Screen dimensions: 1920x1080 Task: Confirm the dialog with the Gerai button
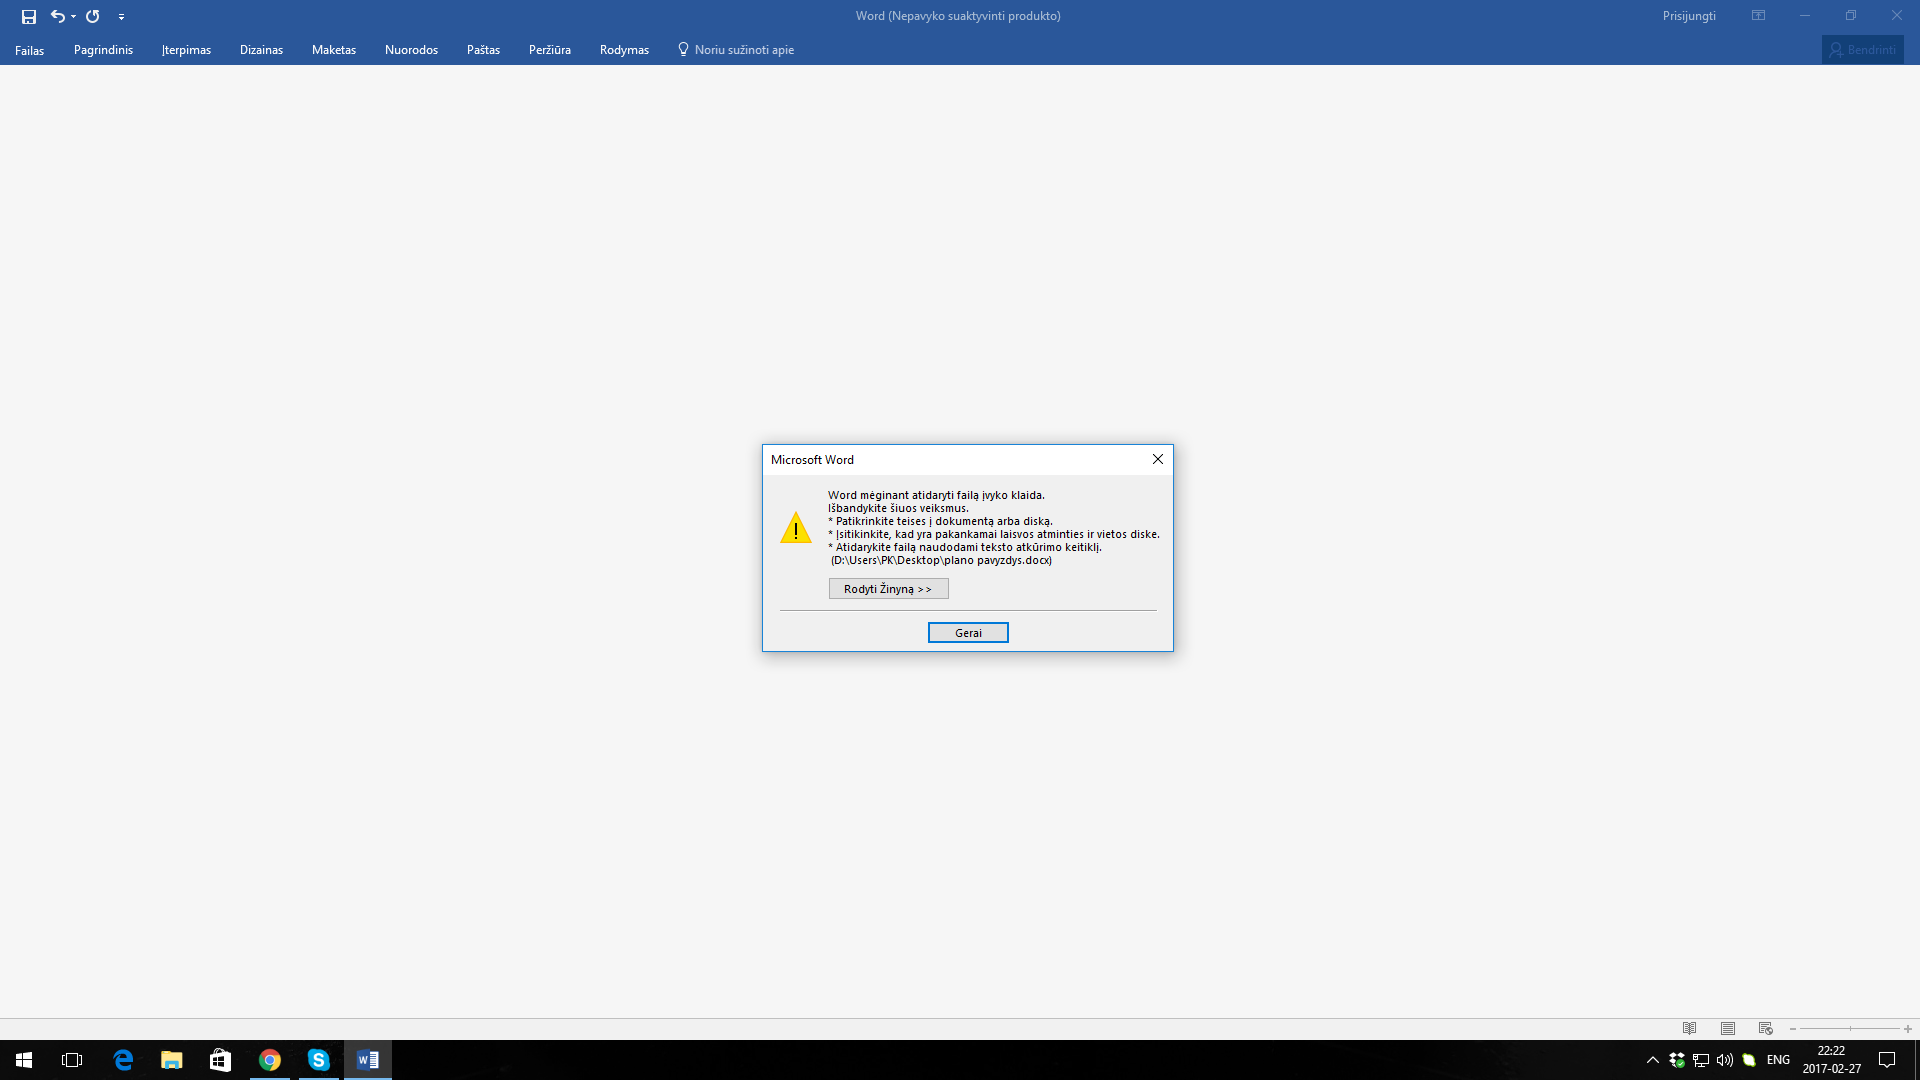point(968,633)
